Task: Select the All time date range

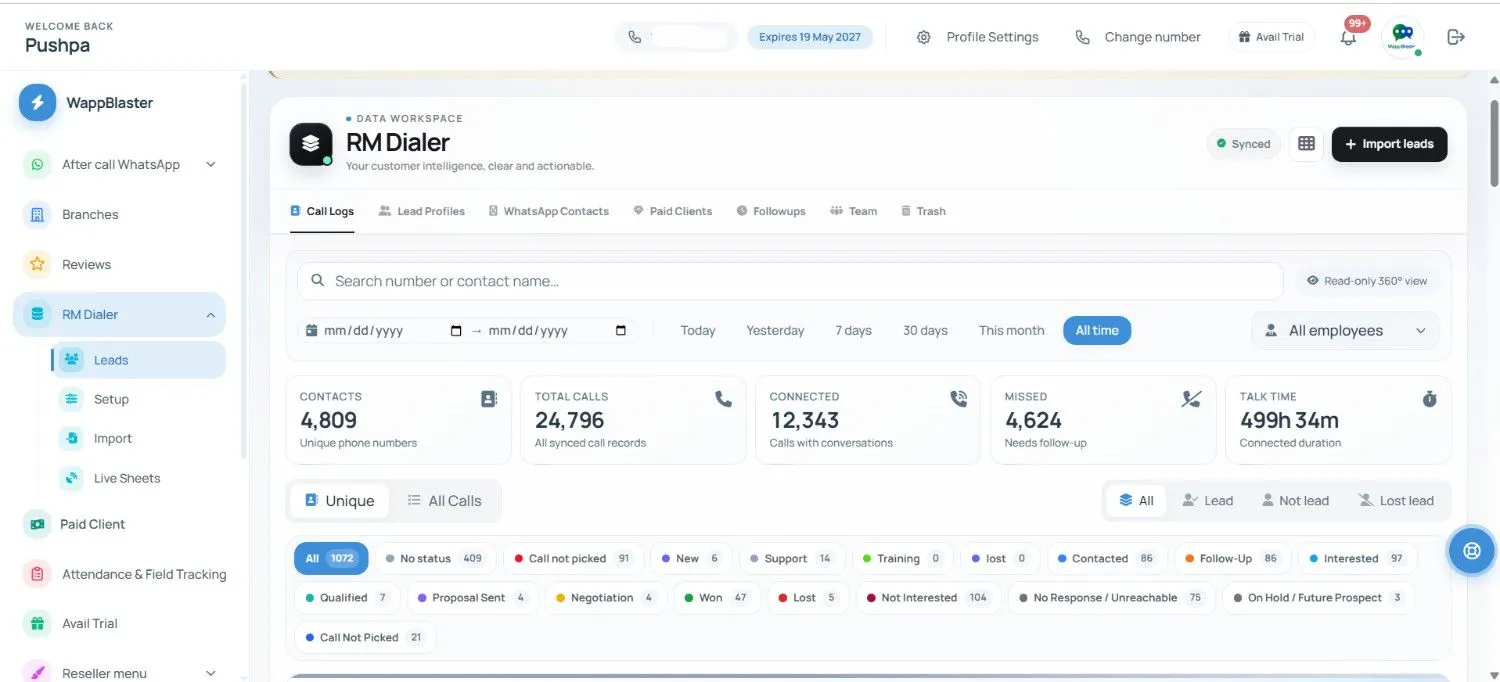Action: [x=1097, y=331]
